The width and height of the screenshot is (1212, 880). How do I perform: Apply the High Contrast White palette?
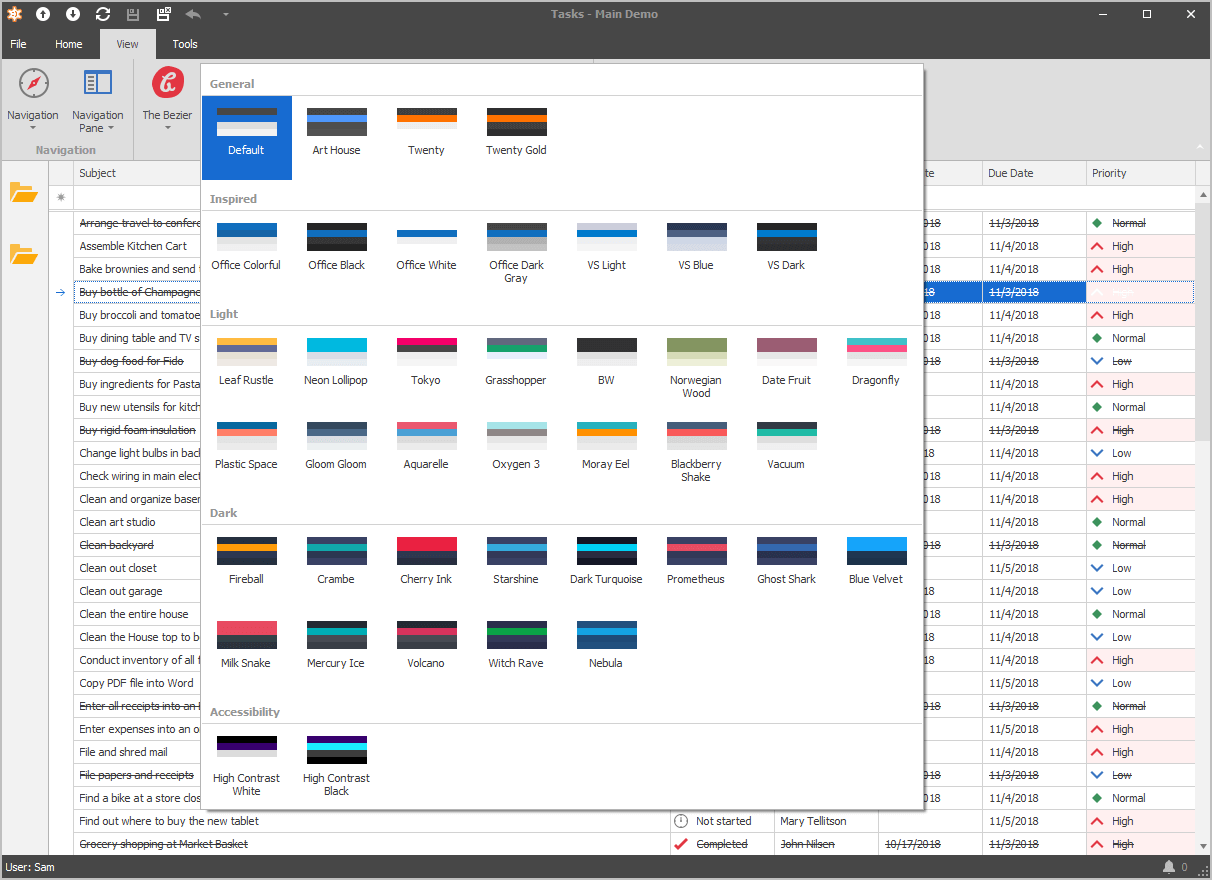pyautogui.click(x=247, y=766)
